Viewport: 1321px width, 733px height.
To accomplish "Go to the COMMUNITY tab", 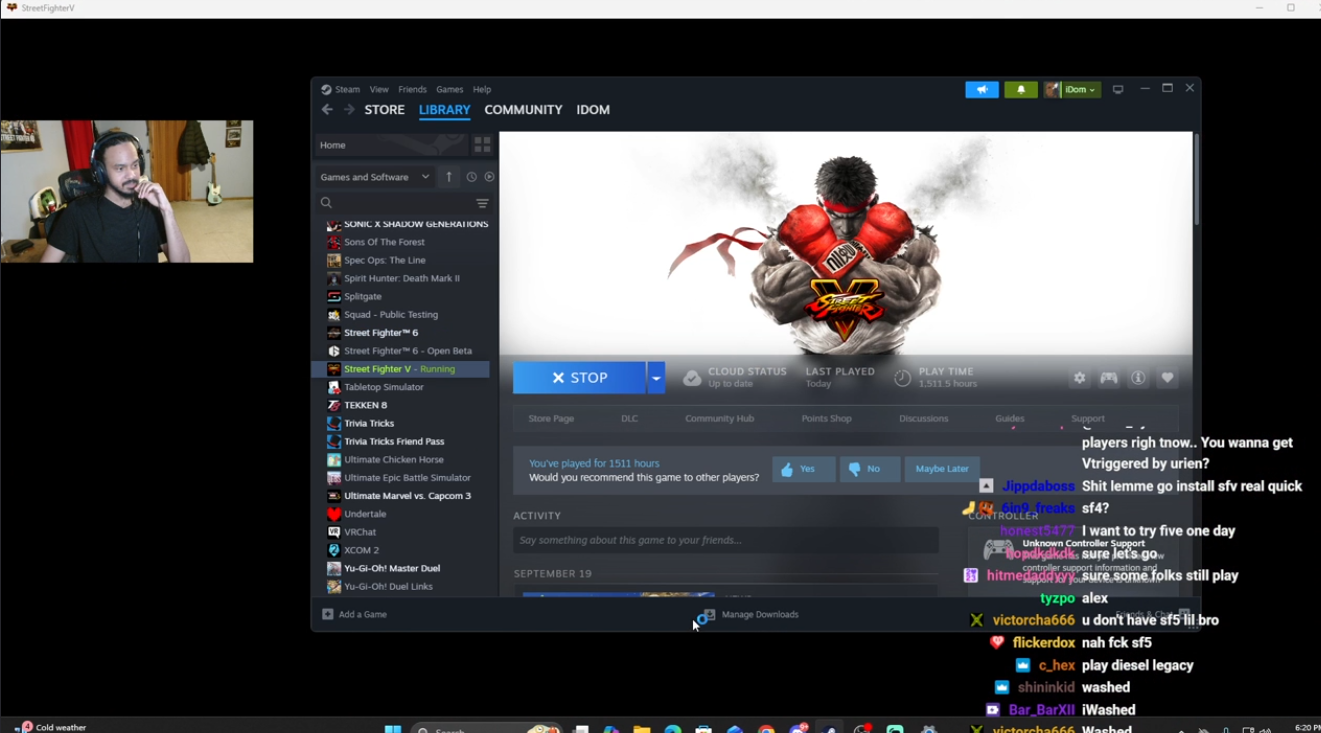I will [523, 110].
